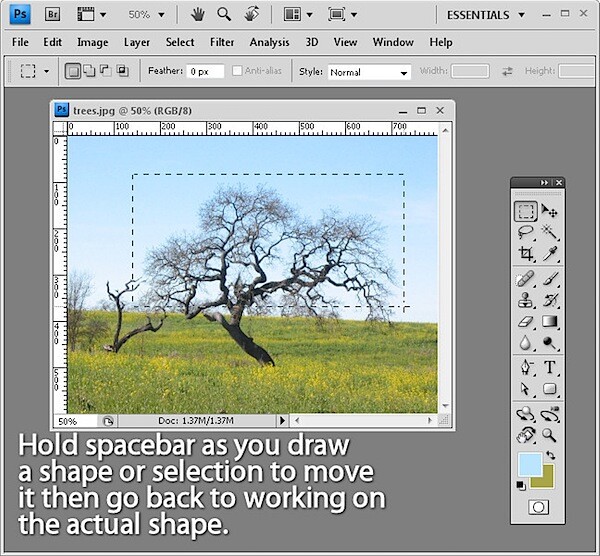The width and height of the screenshot is (600, 556).
Task: Click the Zoom tool in application bar
Action: coord(224,15)
